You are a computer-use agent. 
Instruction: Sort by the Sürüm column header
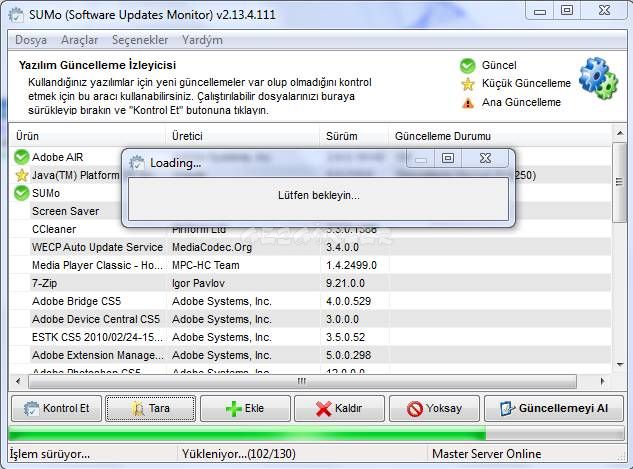point(354,136)
